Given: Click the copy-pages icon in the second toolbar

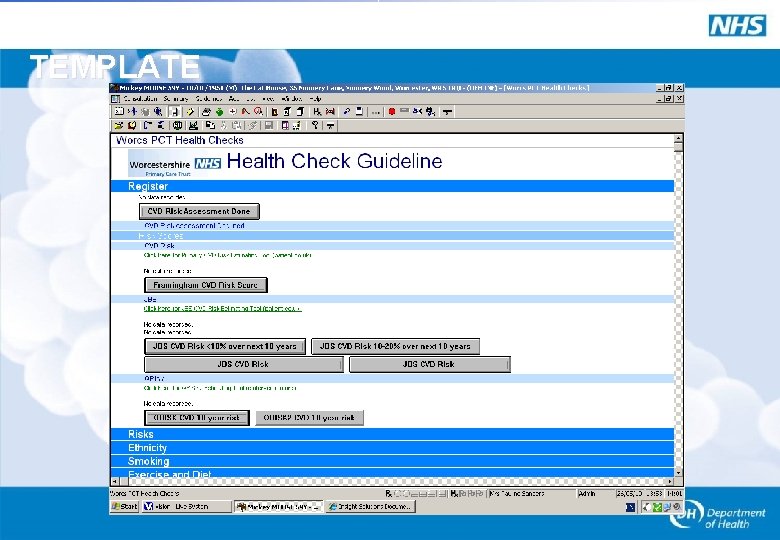Looking at the screenshot, I should (210, 125).
